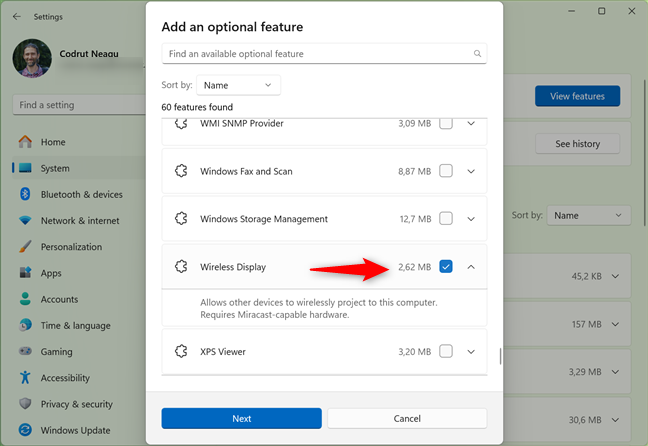Open Privacy & security settings
The image size is (648, 446).
[x=78, y=404]
